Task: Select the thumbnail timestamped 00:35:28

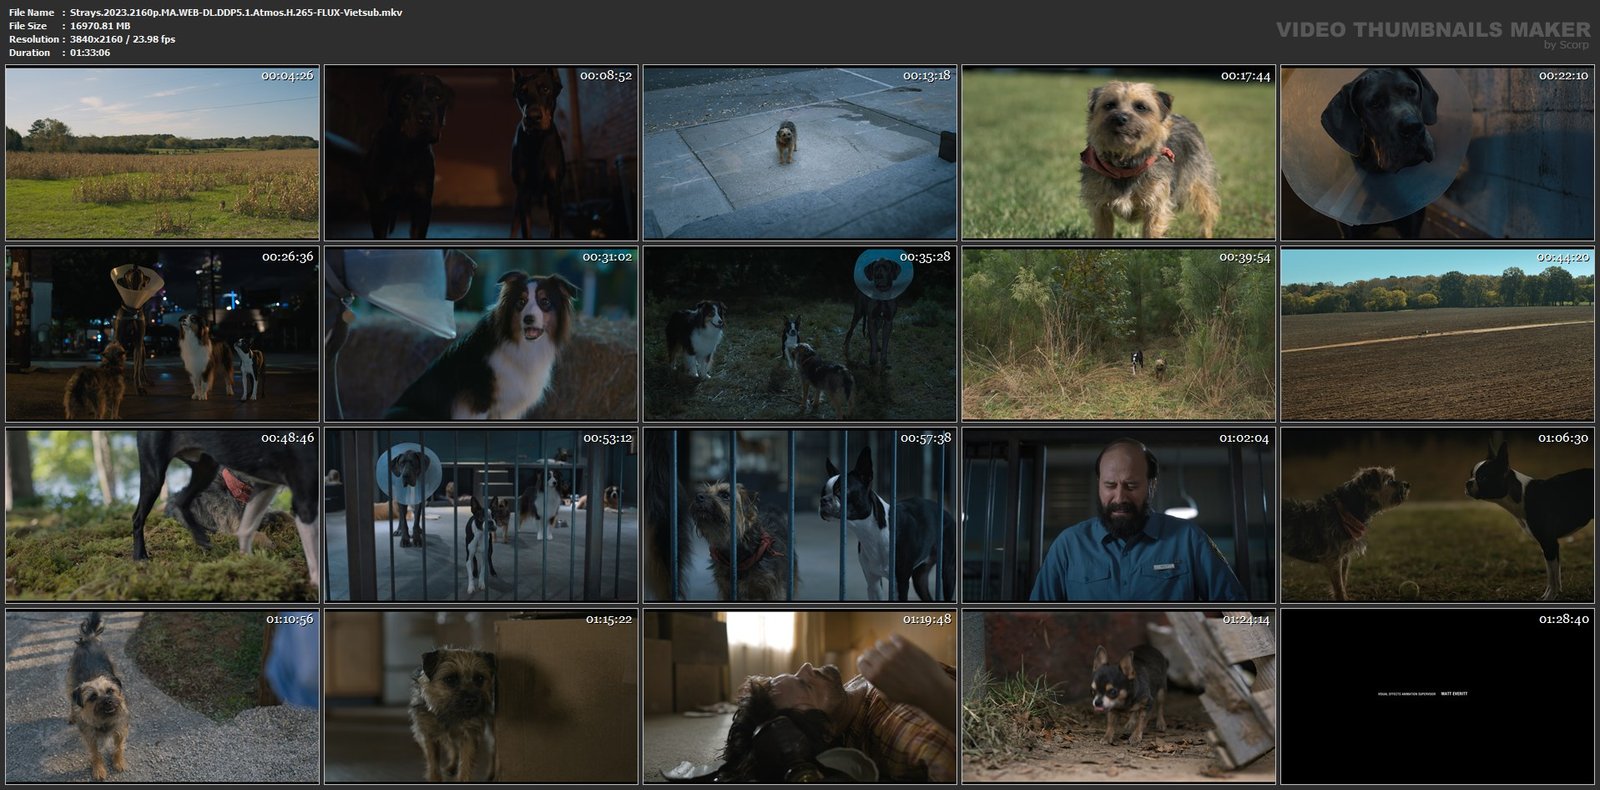Action: pos(800,334)
